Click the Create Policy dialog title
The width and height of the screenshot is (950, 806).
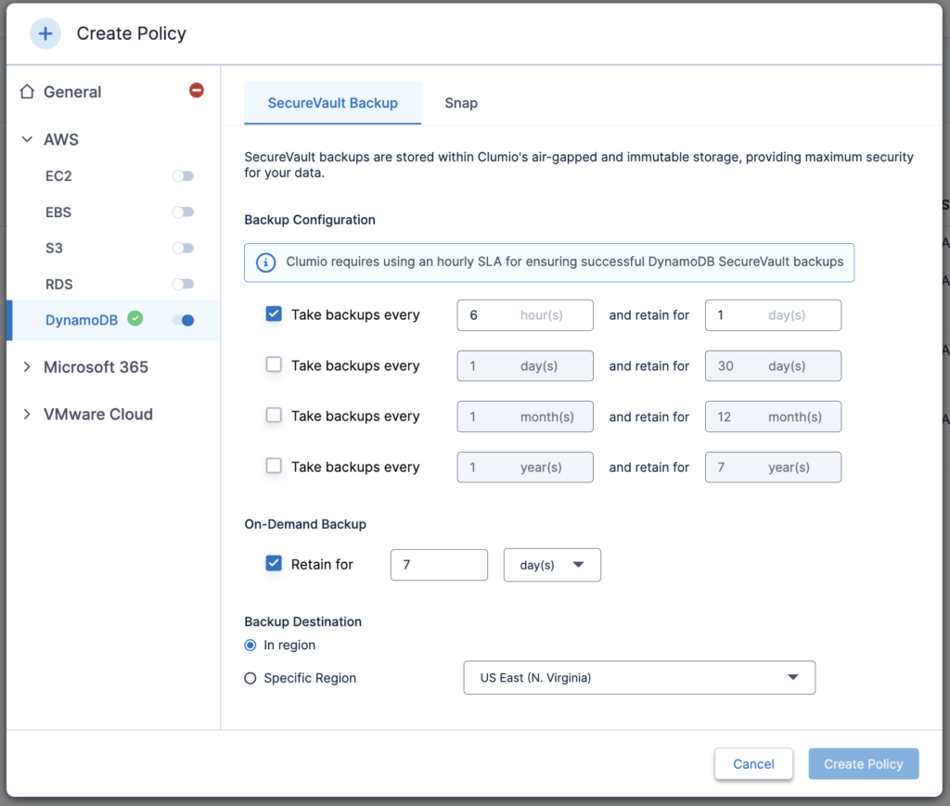tap(131, 33)
